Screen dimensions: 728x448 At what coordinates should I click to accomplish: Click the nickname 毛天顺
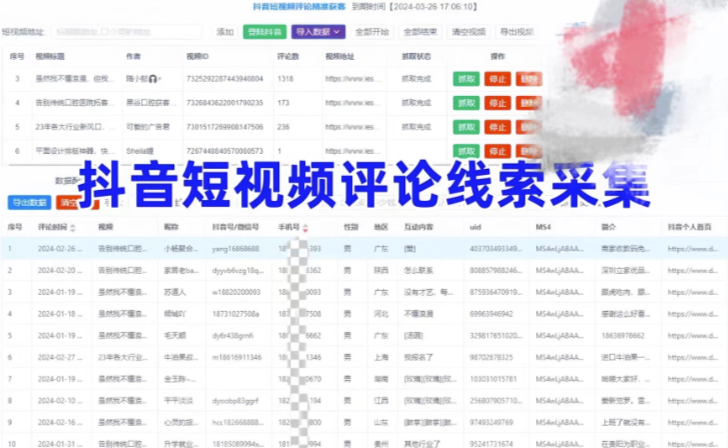click(175, 336)
